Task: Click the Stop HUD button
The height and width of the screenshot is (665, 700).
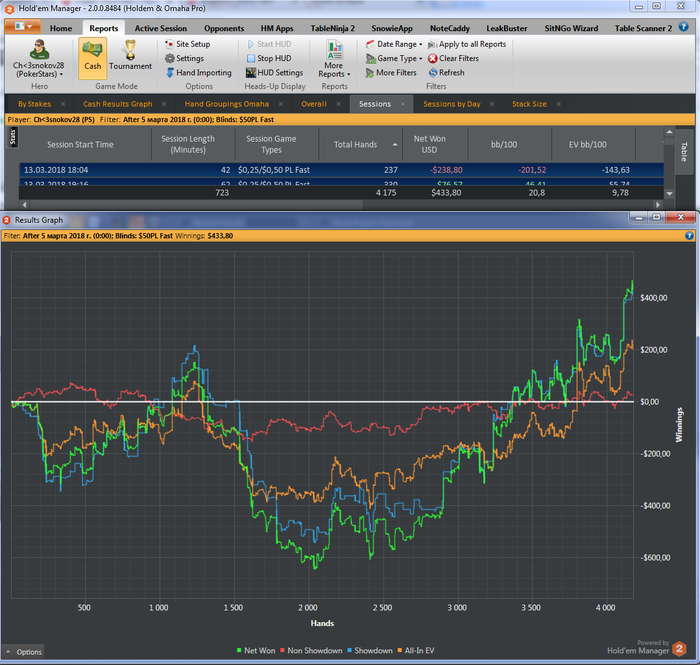Action: pos(269,58)
